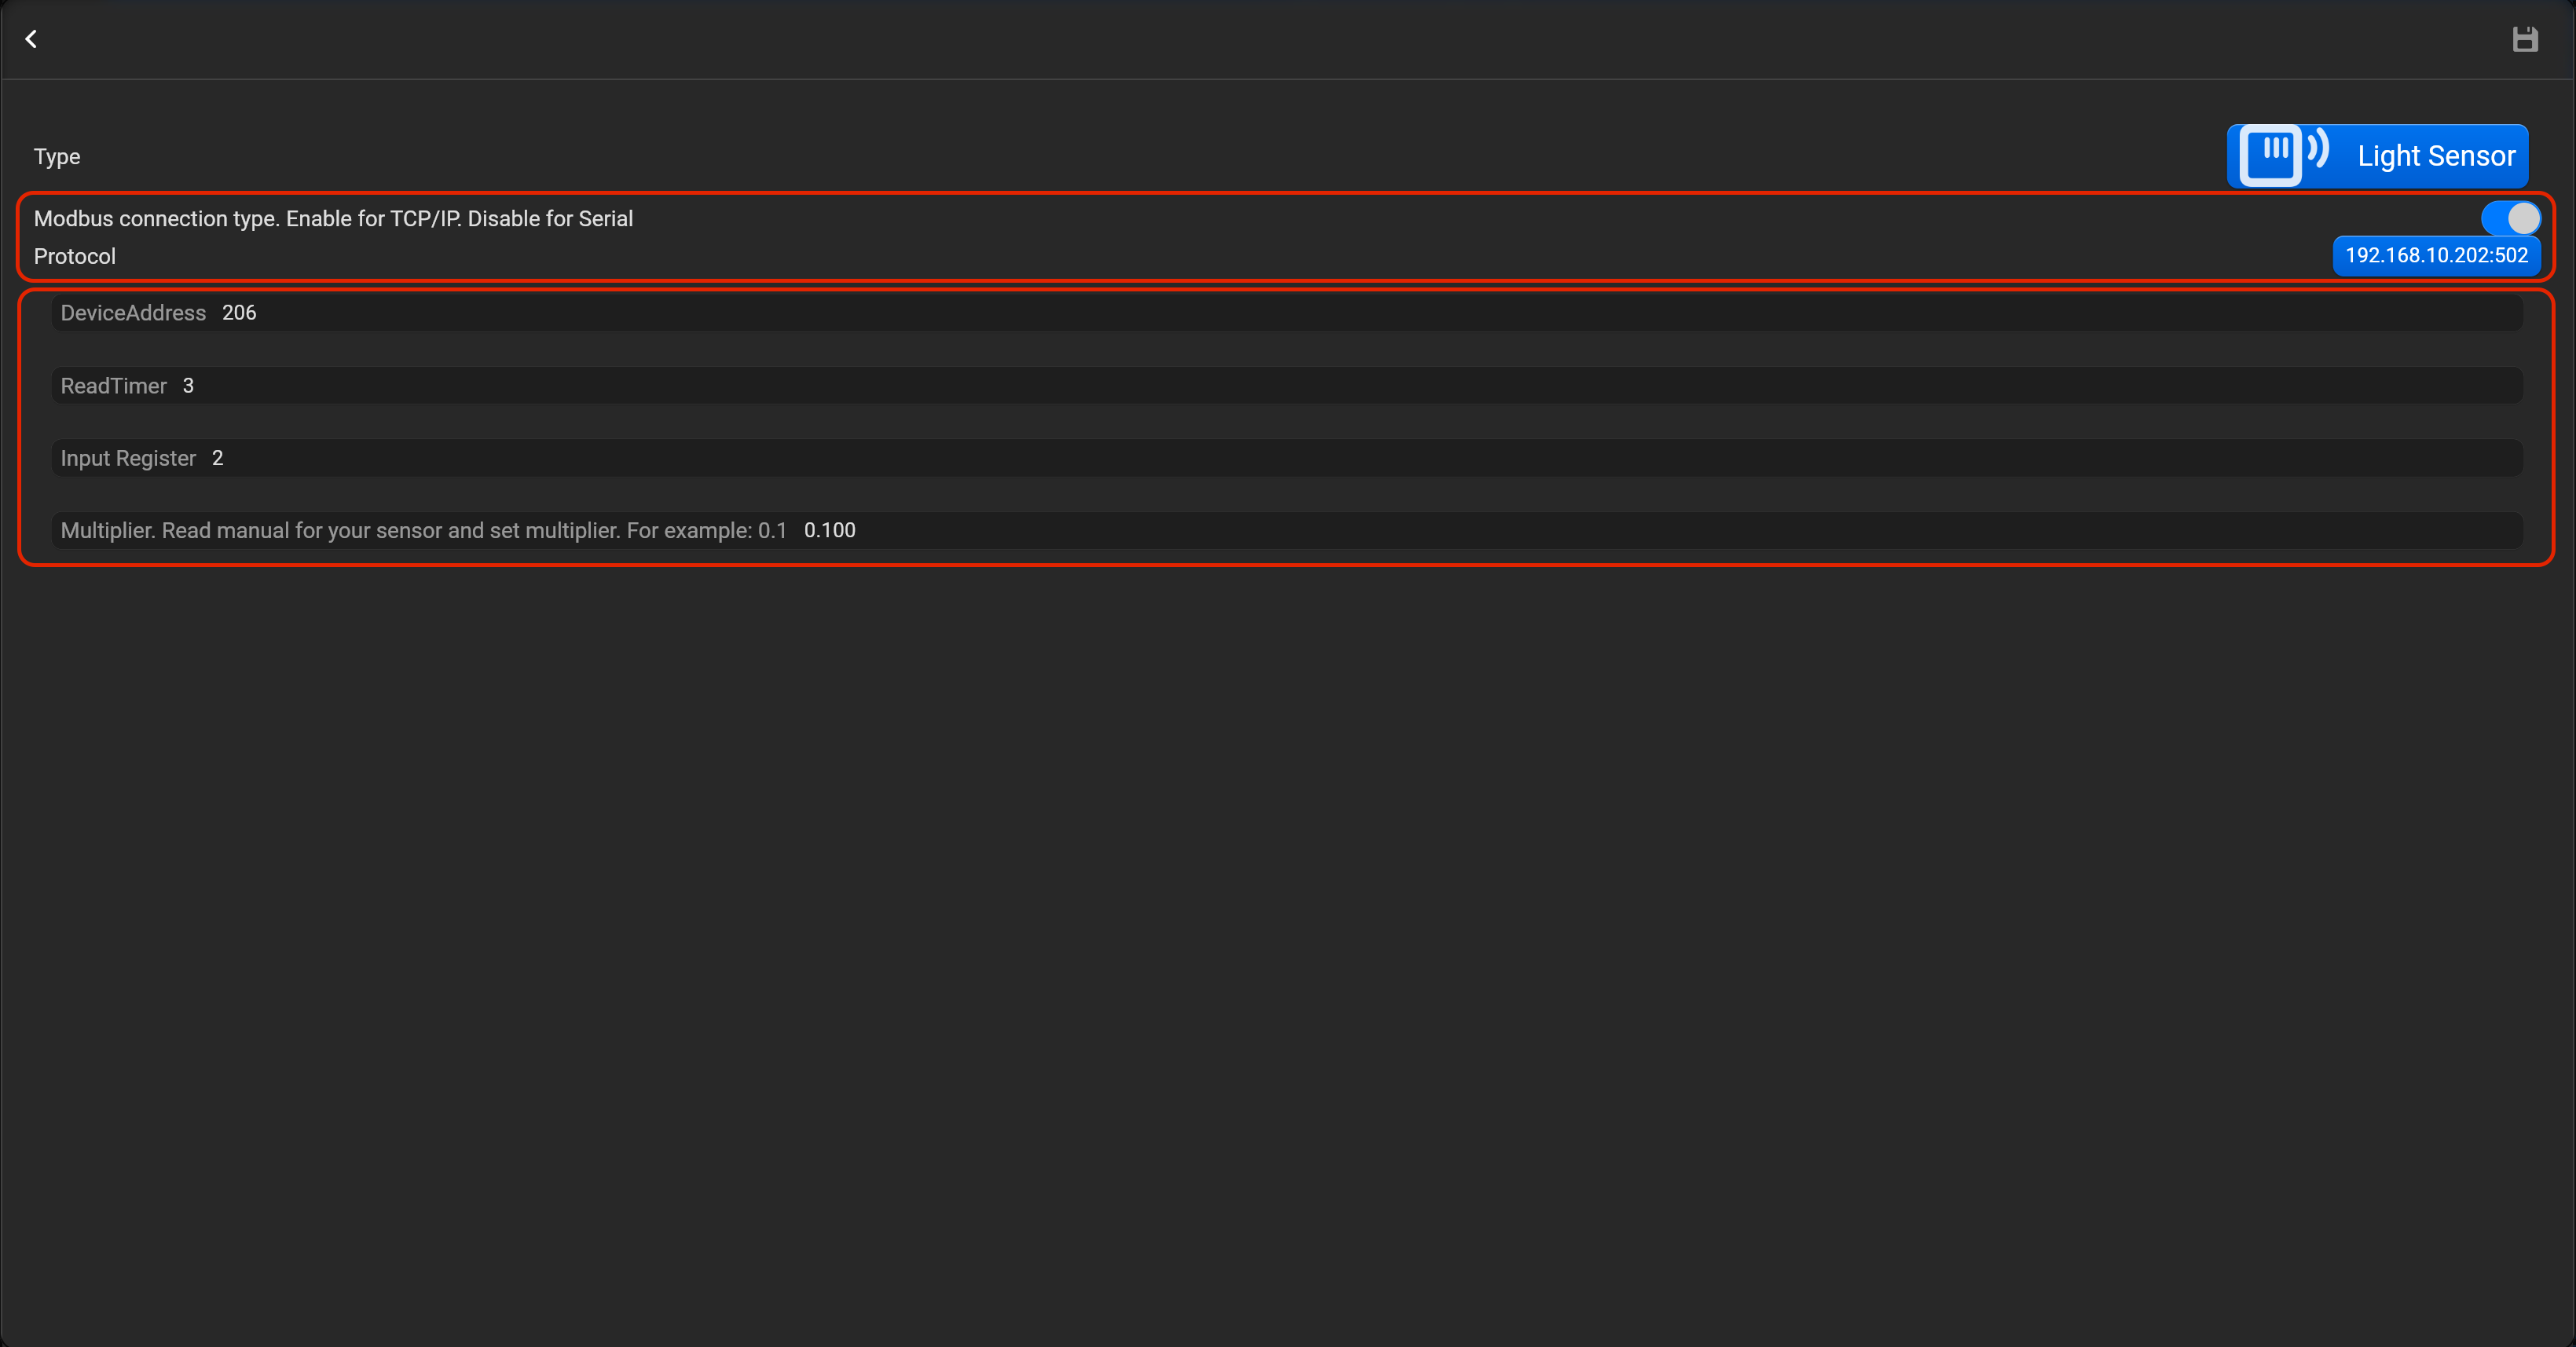The height and width of the screenshot is (1347, 2576).
Task: Toggle the Modbus TCP/IP connection switch
Action: (x=2509, y=218)
